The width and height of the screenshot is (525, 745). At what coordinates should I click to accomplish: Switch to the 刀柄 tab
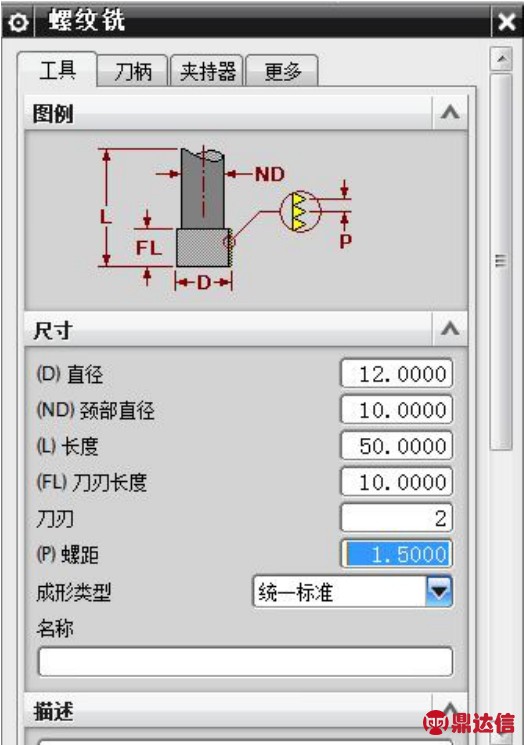click(x=133, y=71)
